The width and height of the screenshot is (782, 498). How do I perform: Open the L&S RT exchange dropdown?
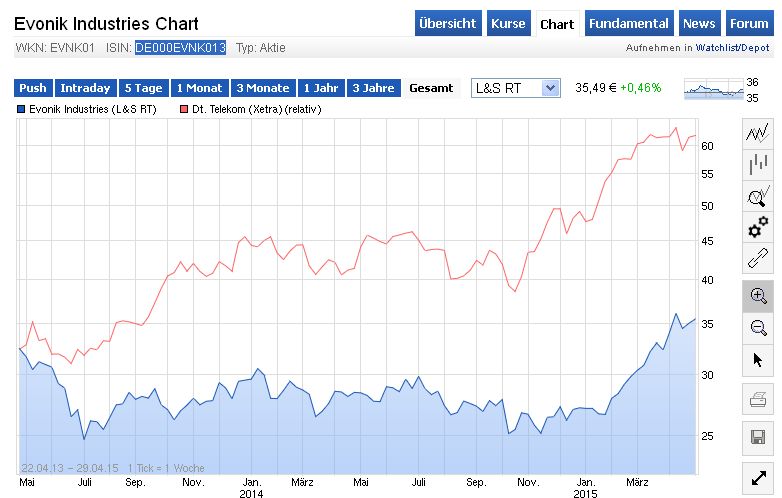[515, 88]
